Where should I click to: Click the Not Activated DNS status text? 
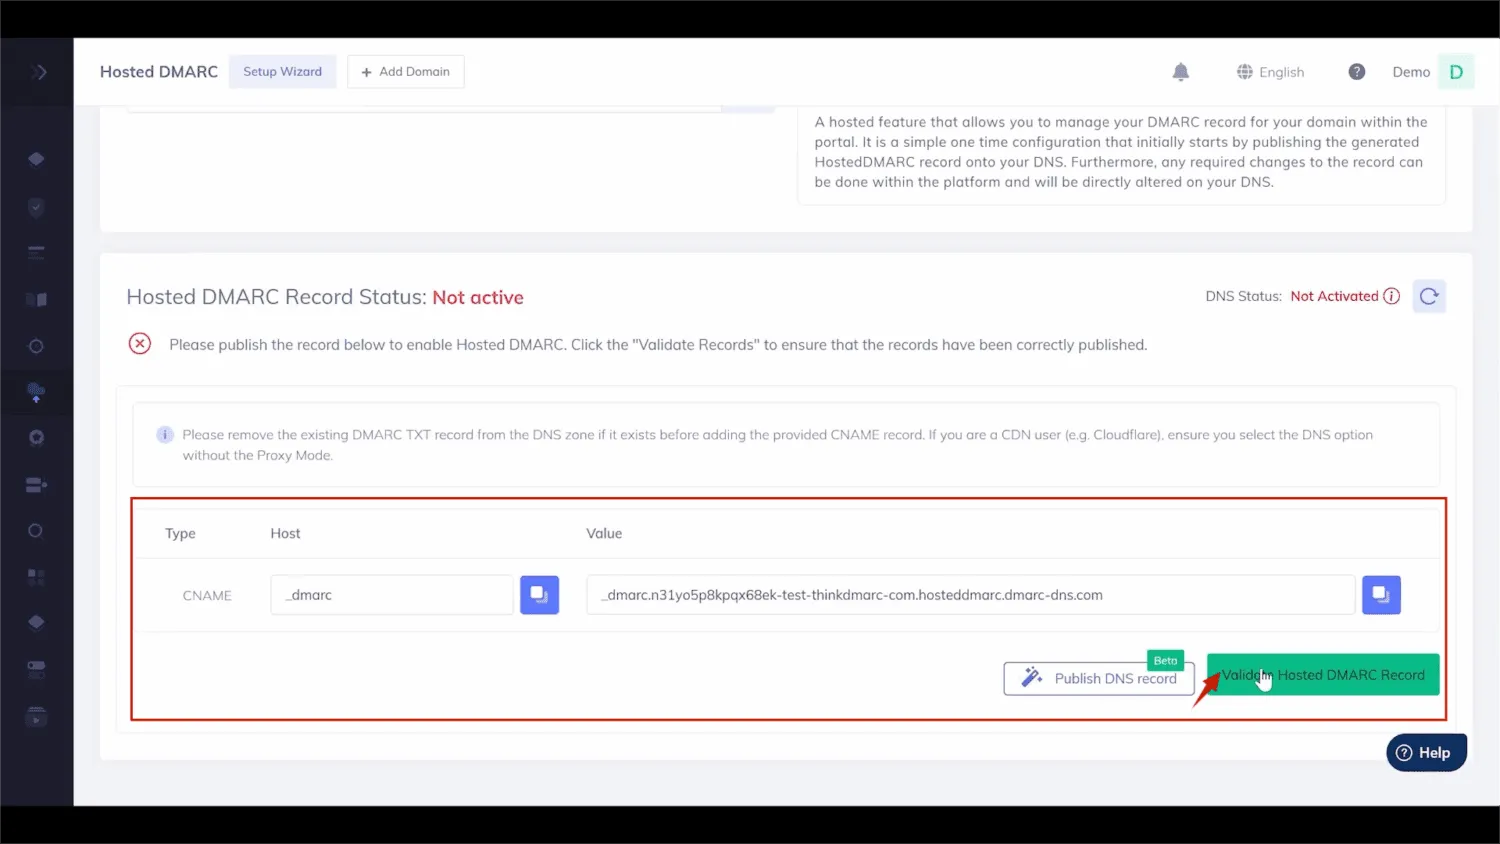pos(1334,296)
